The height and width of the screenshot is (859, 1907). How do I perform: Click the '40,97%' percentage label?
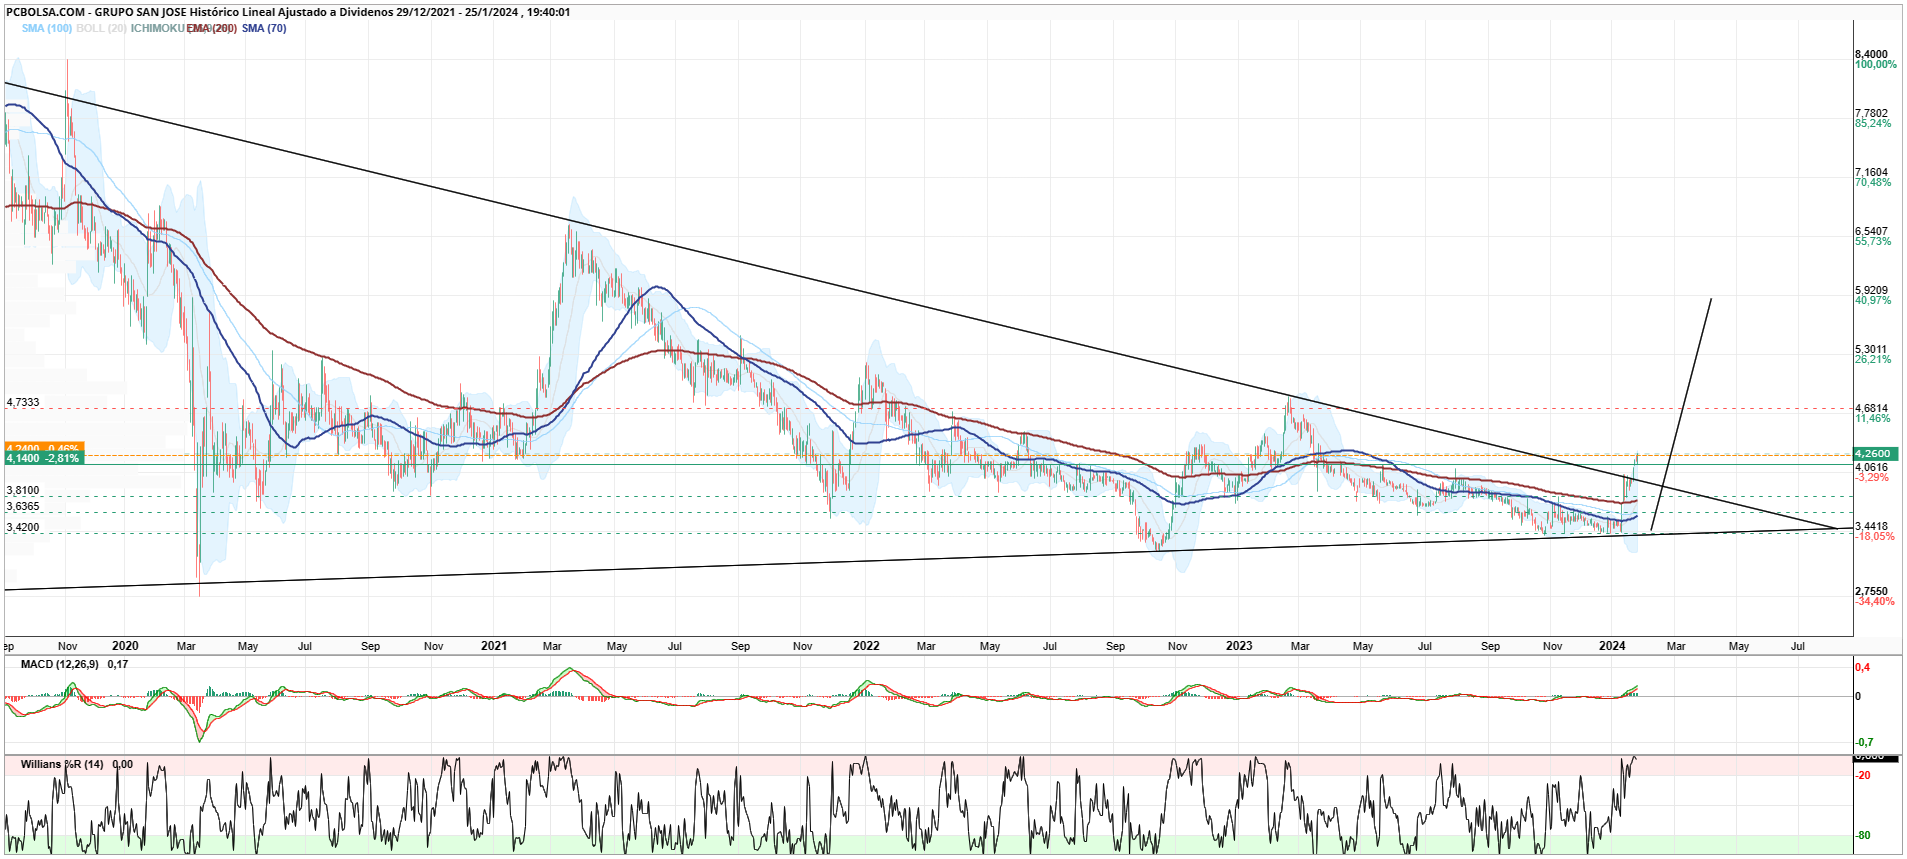(x=1873, y=301)
